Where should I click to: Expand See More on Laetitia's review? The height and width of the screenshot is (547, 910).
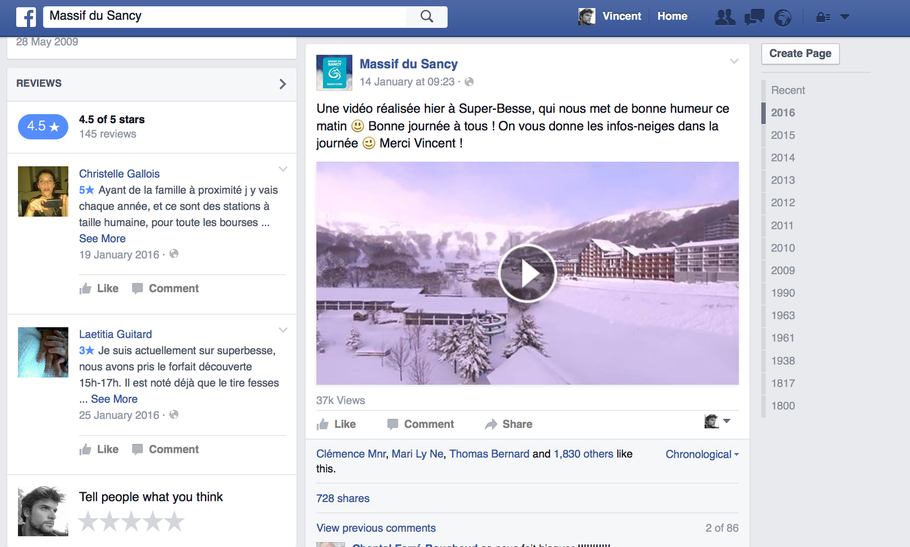click(114, 399)
